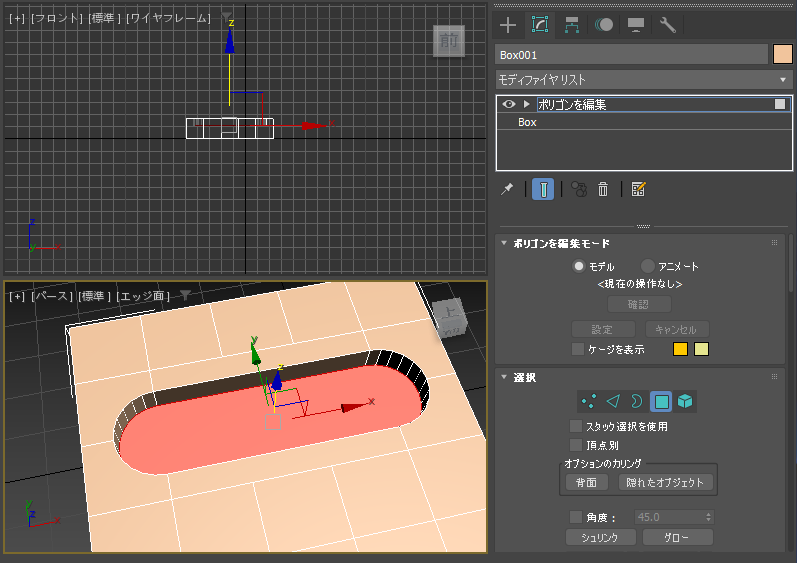Select Vertex sub-object level icon
The height and width of the screenshot is (563, 797).
click(589, 401)
